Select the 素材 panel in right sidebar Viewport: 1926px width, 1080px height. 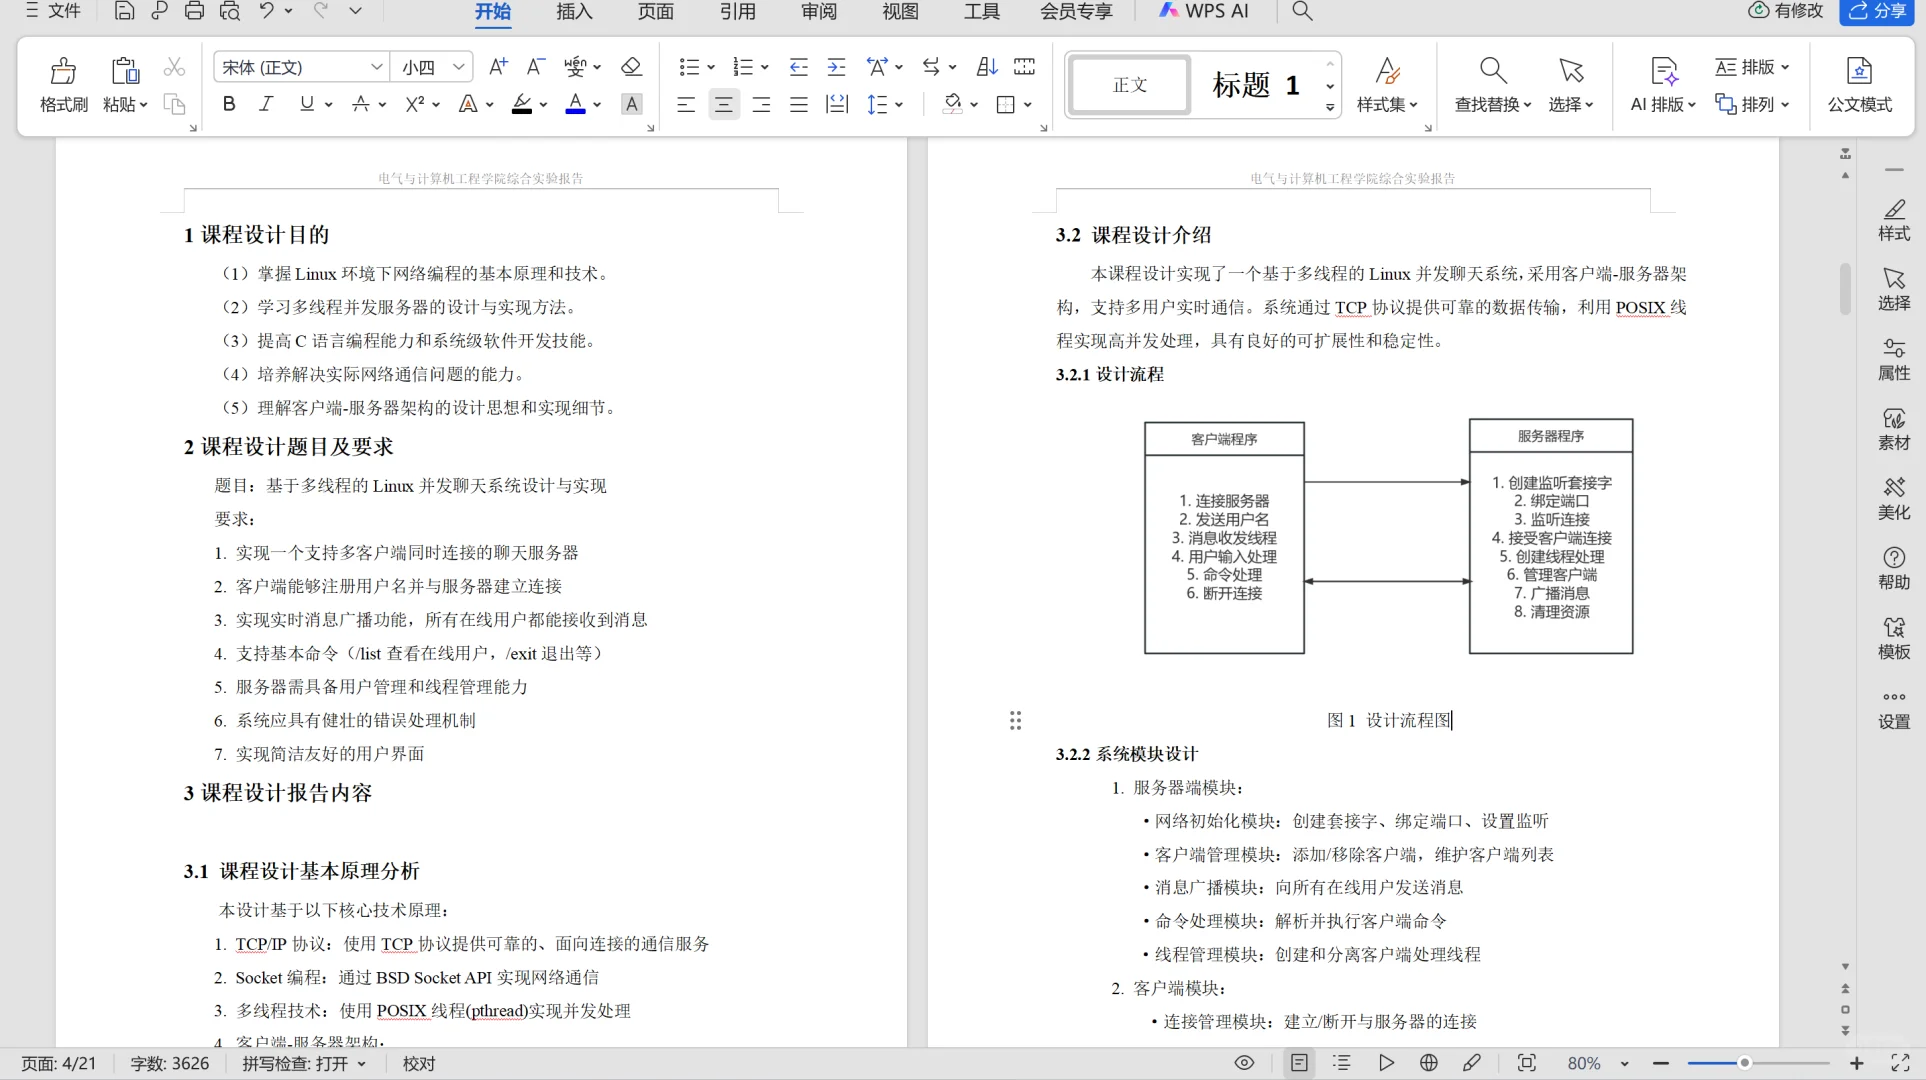[1894, 428]
